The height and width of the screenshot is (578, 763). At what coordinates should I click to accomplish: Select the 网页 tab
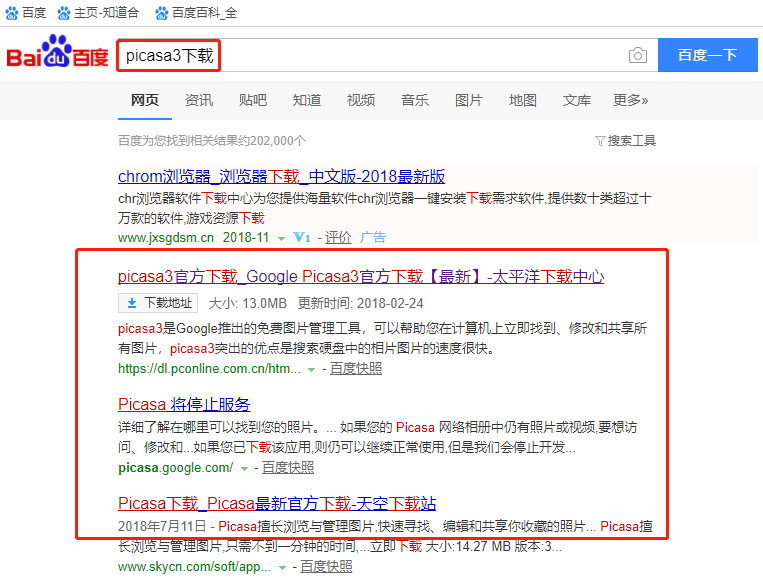145,100
